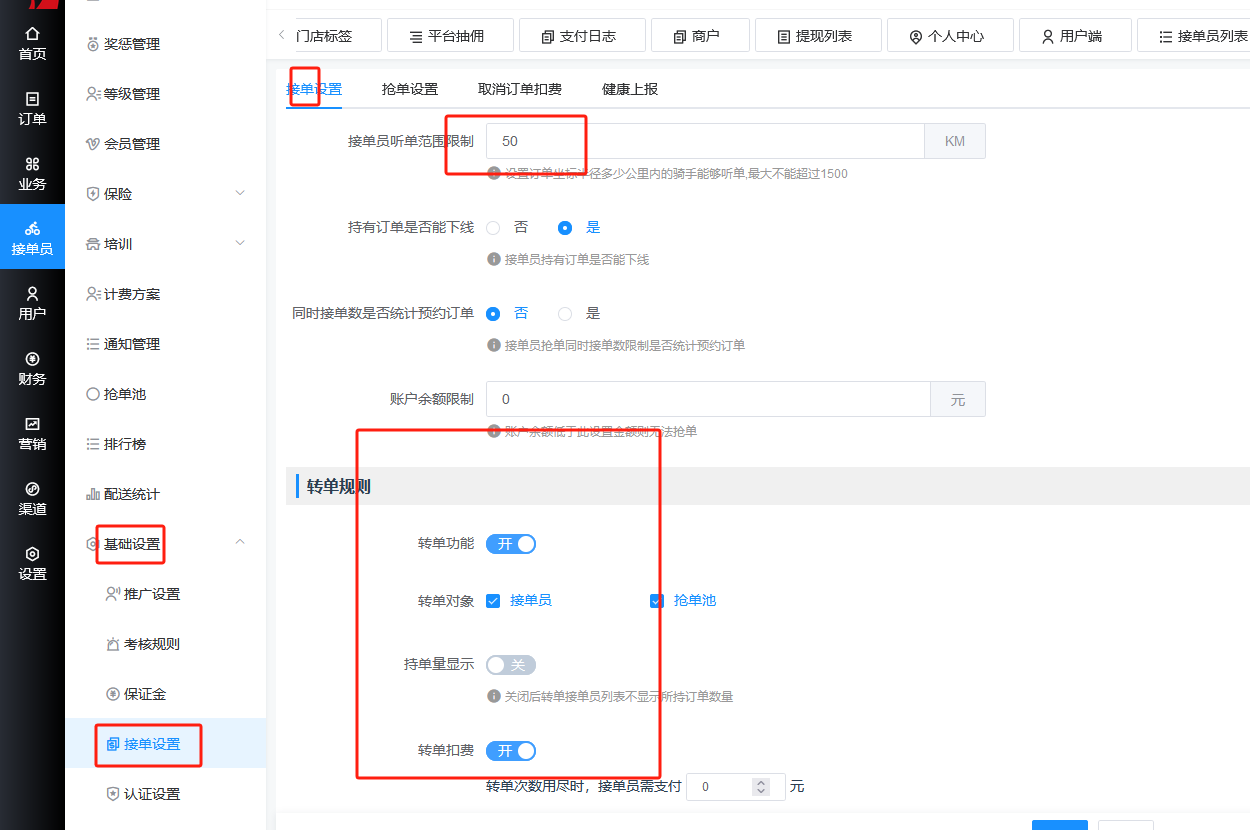The width and height of the screenshot is (1250, 830).
Task: Expand the 培训 menu chevron
Action: [x=240, y=243]
